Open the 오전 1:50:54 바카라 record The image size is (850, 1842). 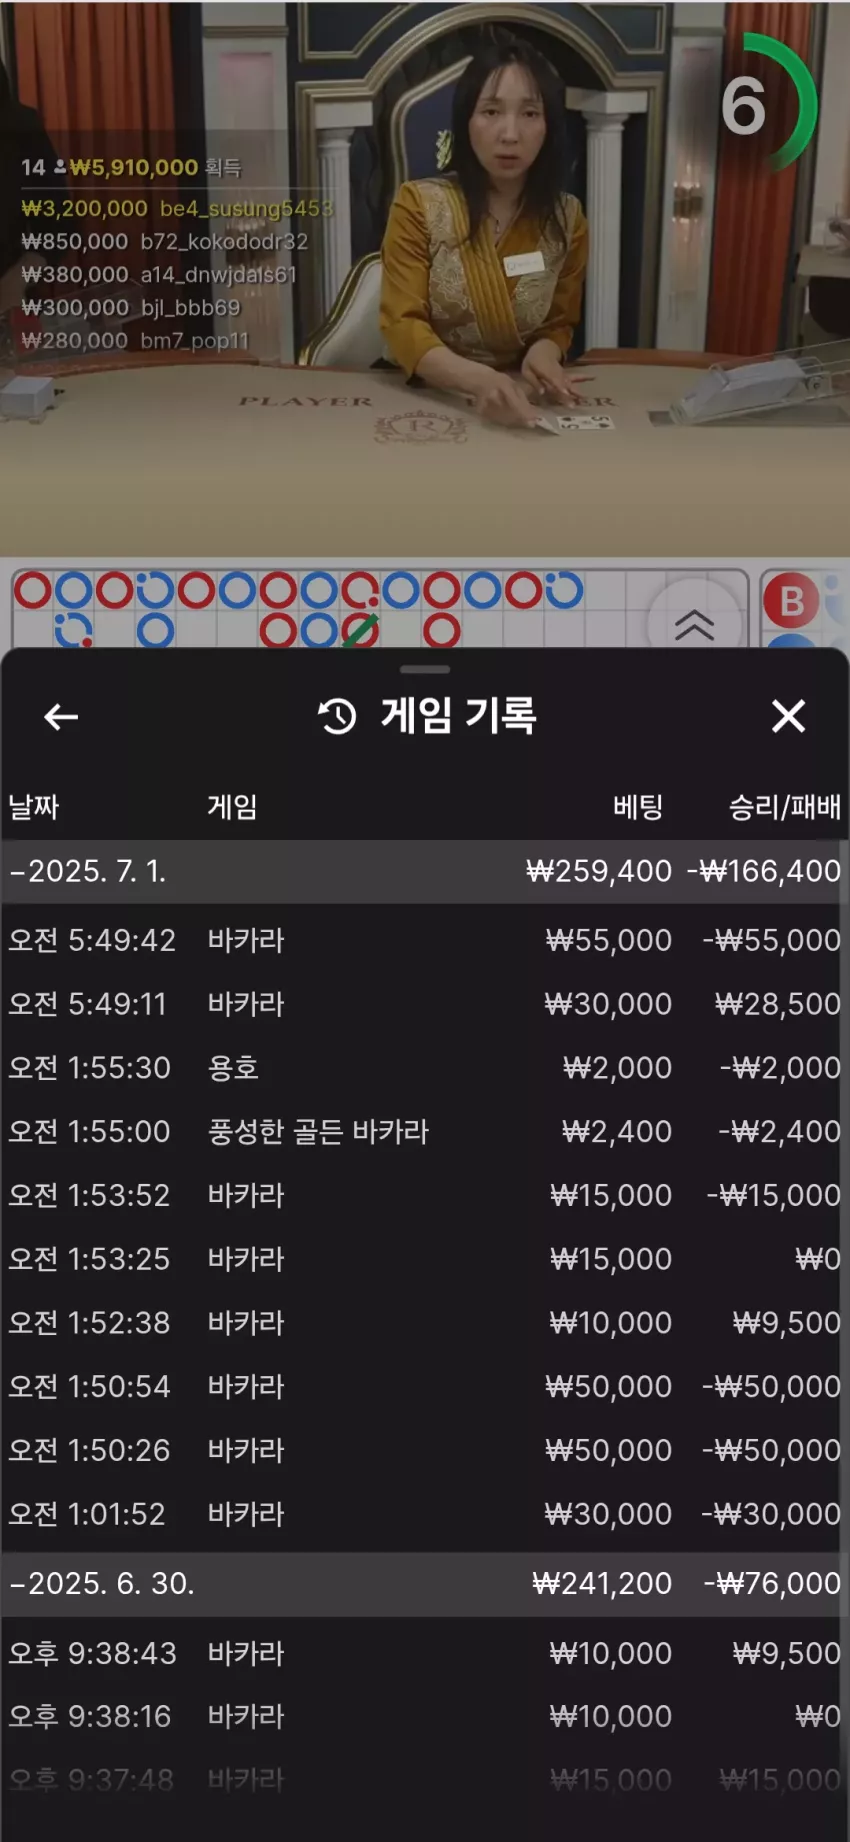(425, 1387)
